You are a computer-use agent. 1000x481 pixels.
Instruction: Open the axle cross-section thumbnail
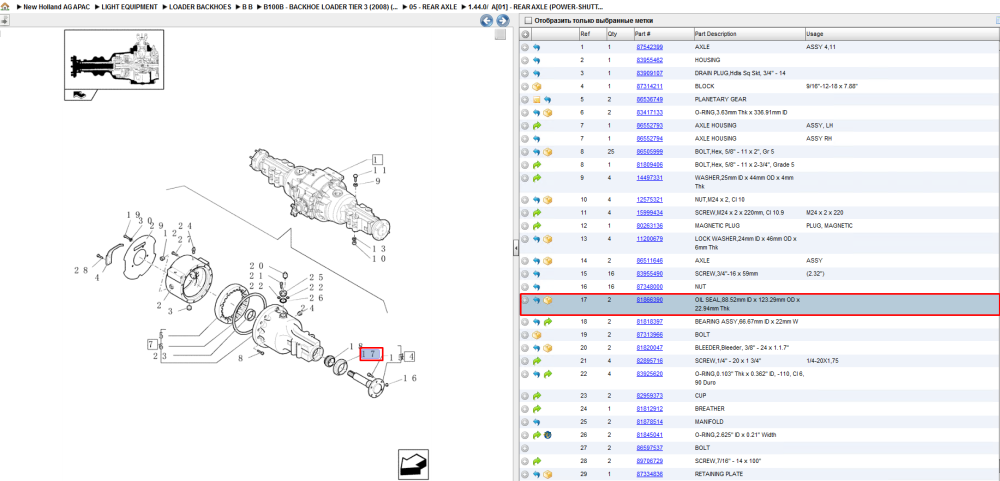(x=114, y=59)
